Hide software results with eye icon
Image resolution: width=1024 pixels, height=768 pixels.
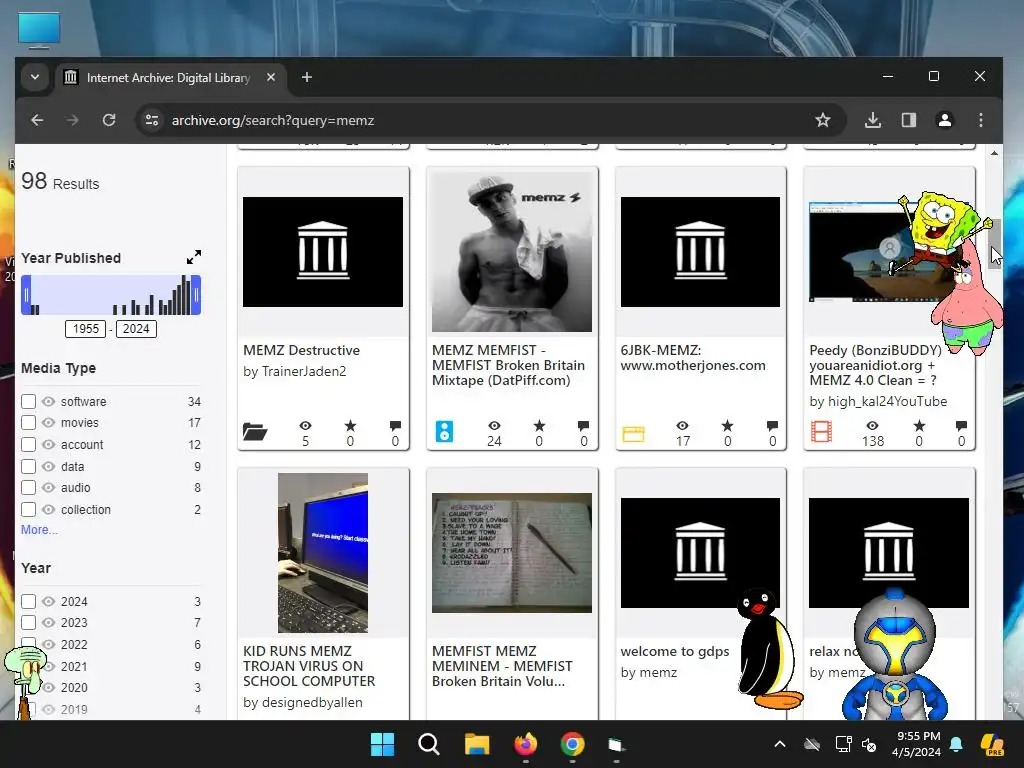click(48, 401)
